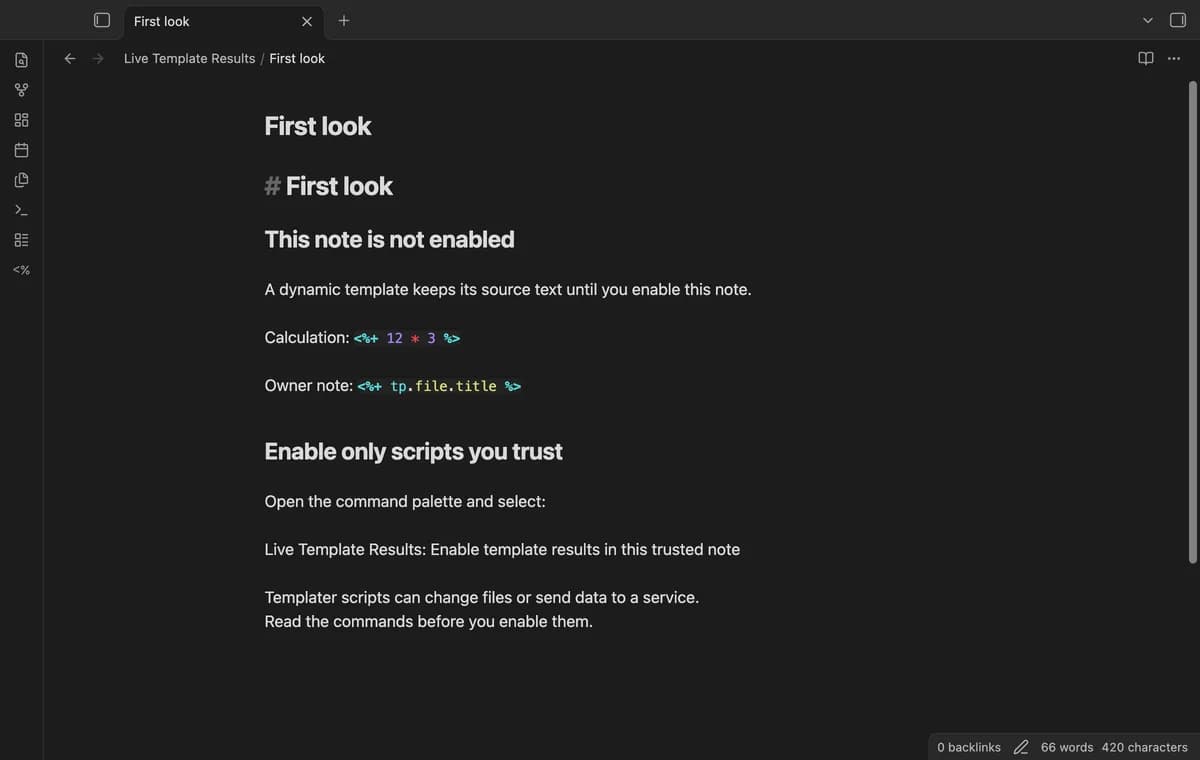The image size is (1200, 760).
Task: Open the command palette ribbon icon
Action: (21, 210)
